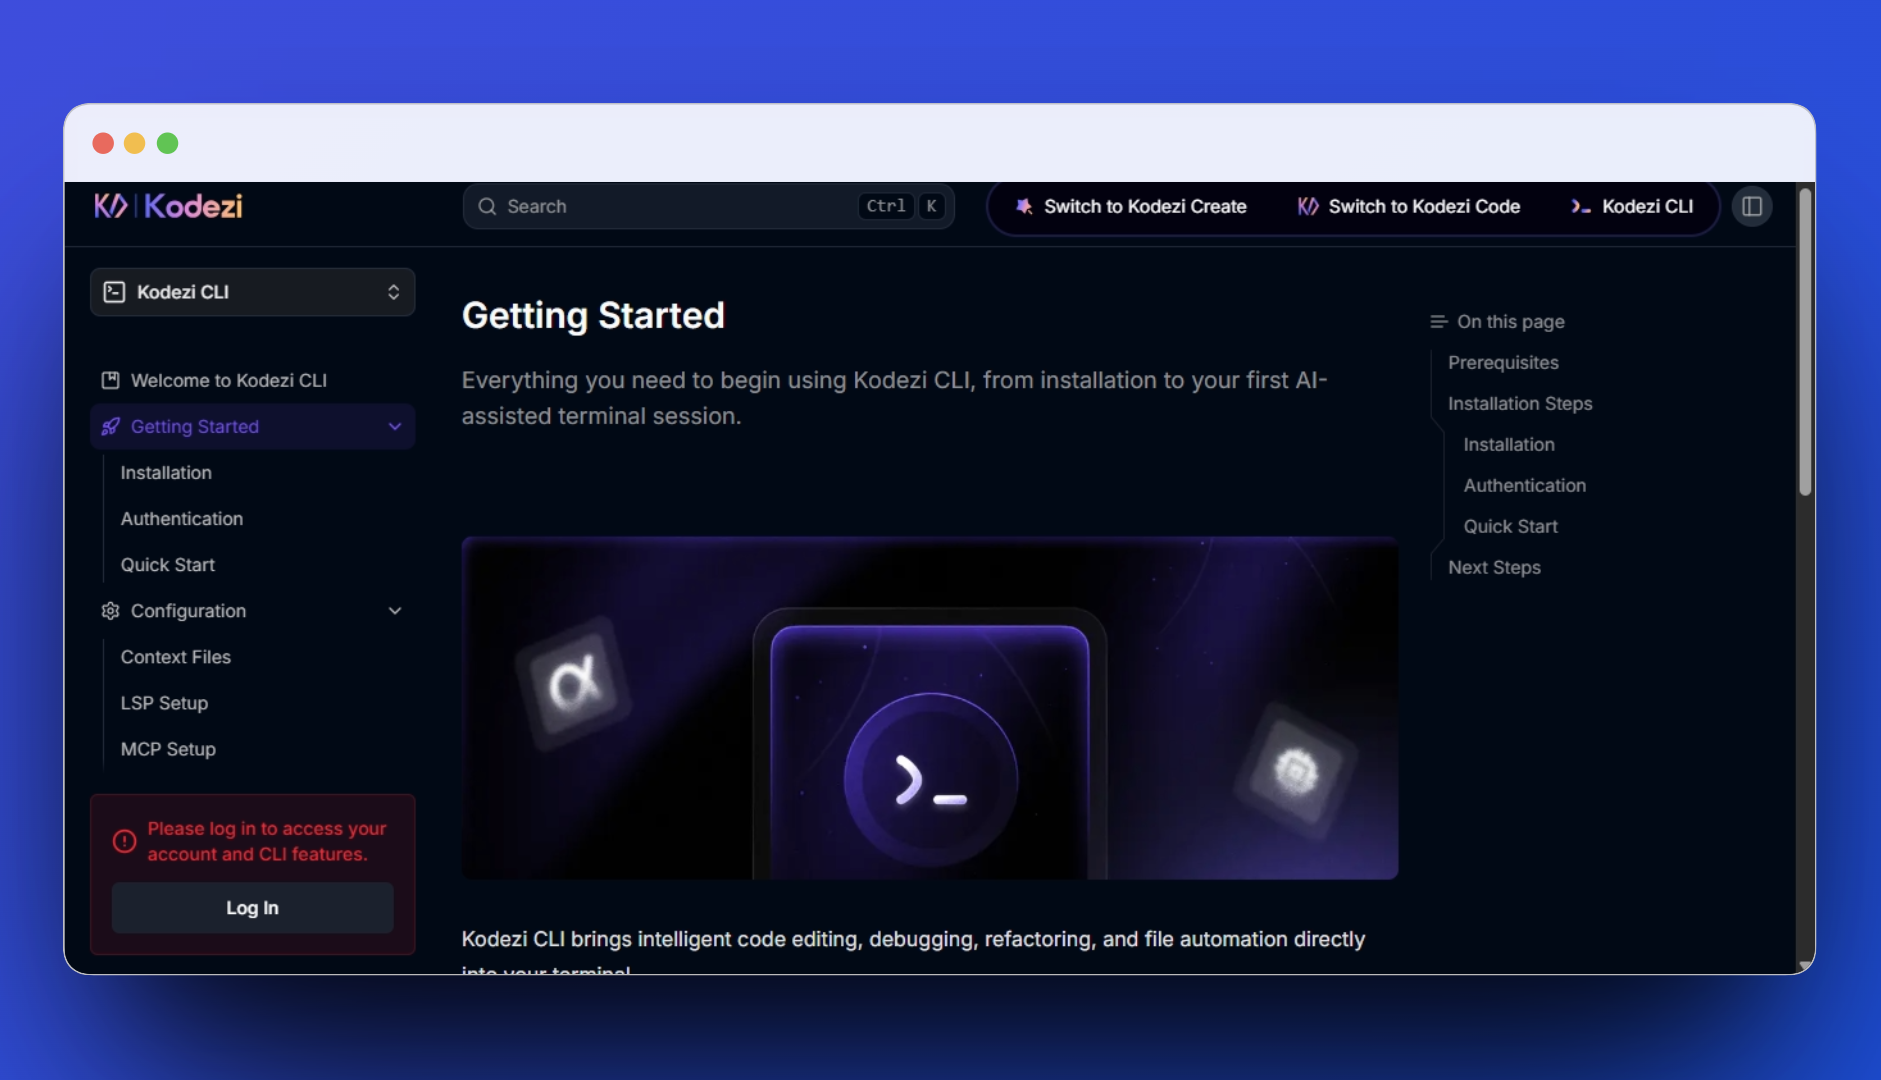Click the Configuration gear icon
The image size is (1881, 1080).
point(111,611)
